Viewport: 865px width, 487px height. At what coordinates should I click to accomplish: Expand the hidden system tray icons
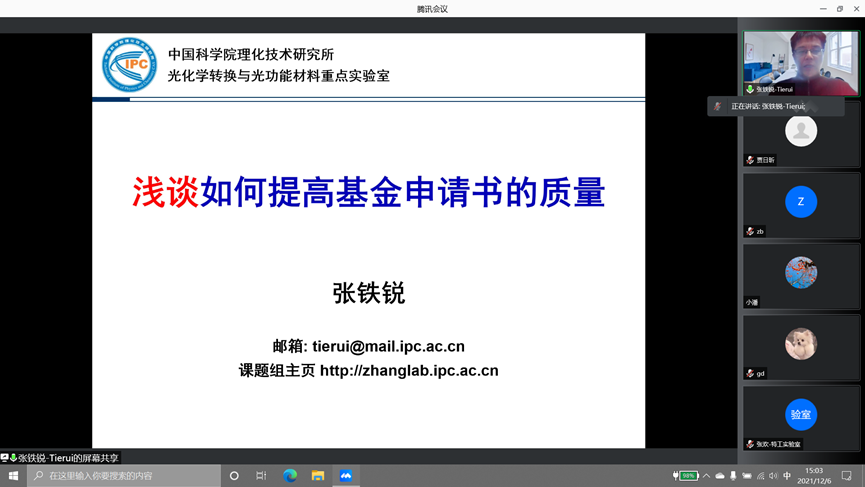706,476
